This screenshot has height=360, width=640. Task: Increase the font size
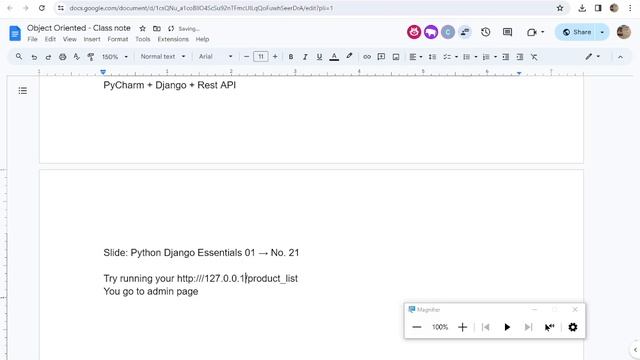(x=275, y=57)
